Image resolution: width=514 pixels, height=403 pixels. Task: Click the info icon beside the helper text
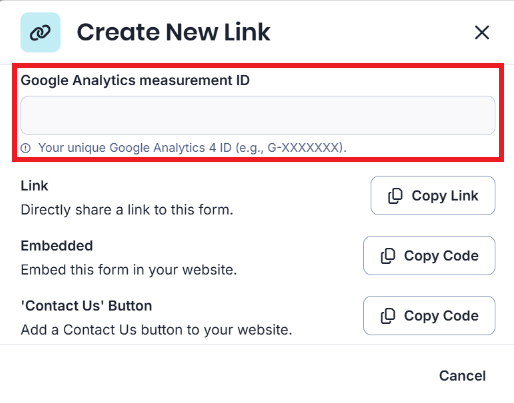pyautogui.click(x=26, y=148)
